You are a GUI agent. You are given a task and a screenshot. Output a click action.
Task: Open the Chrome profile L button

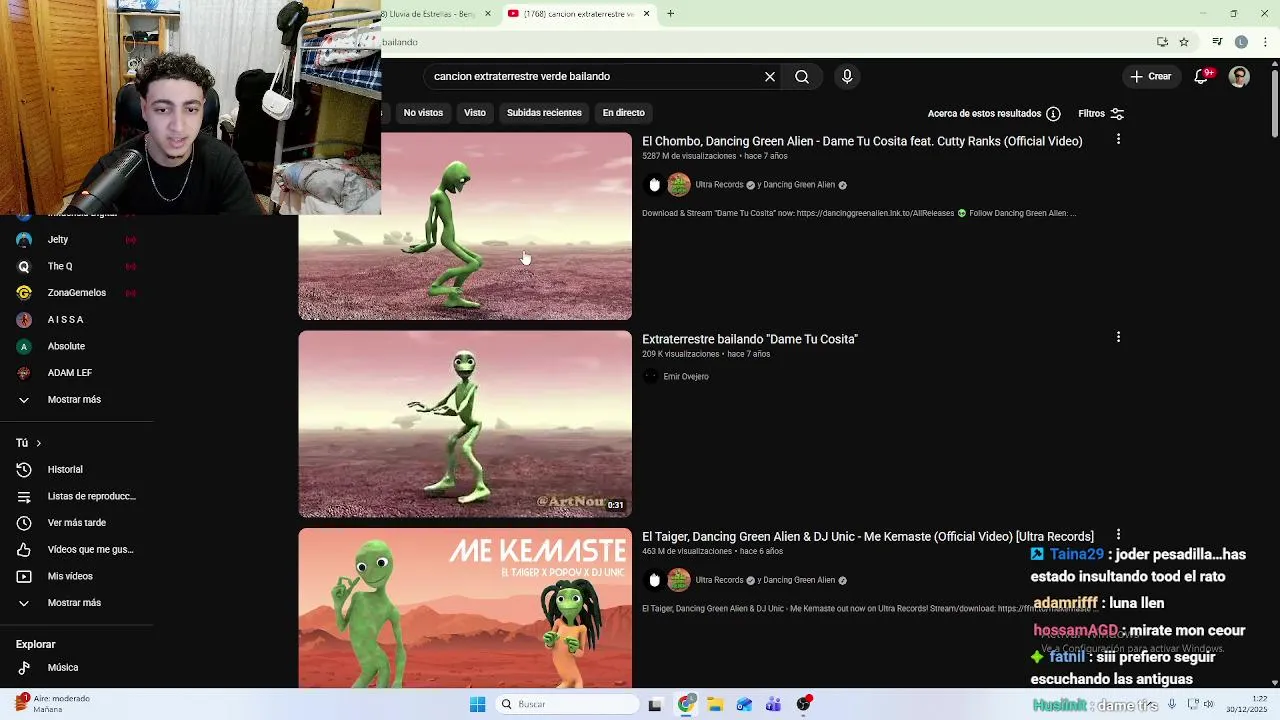[1241, 42]
